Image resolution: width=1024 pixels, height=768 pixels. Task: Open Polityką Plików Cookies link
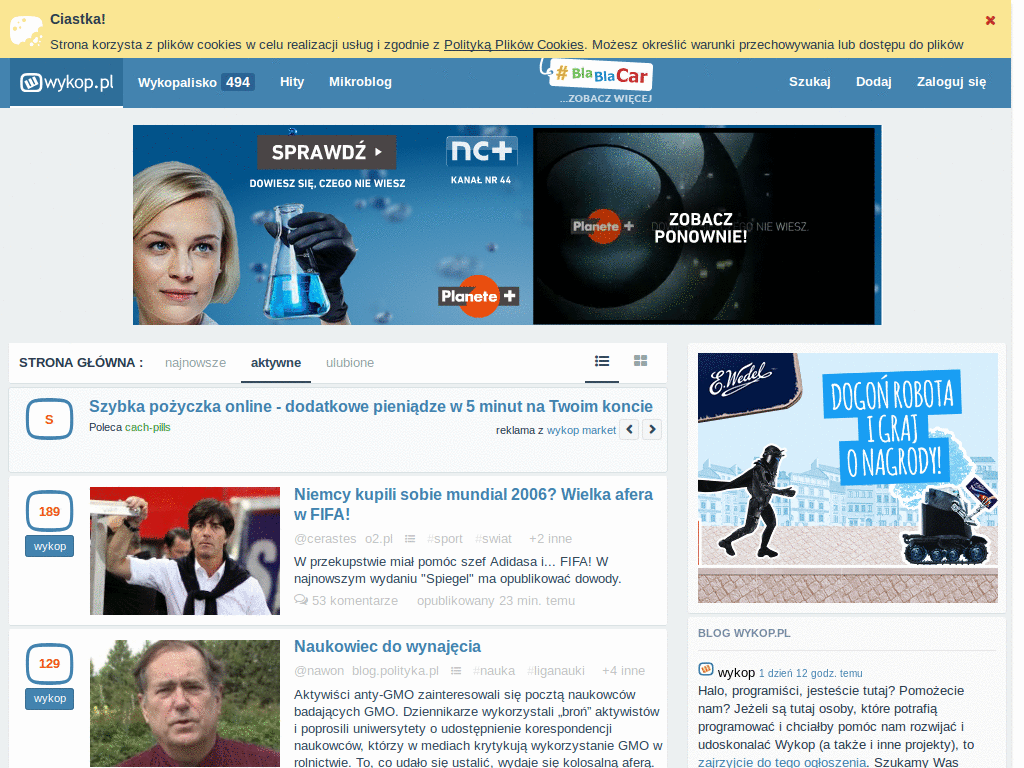514,44
